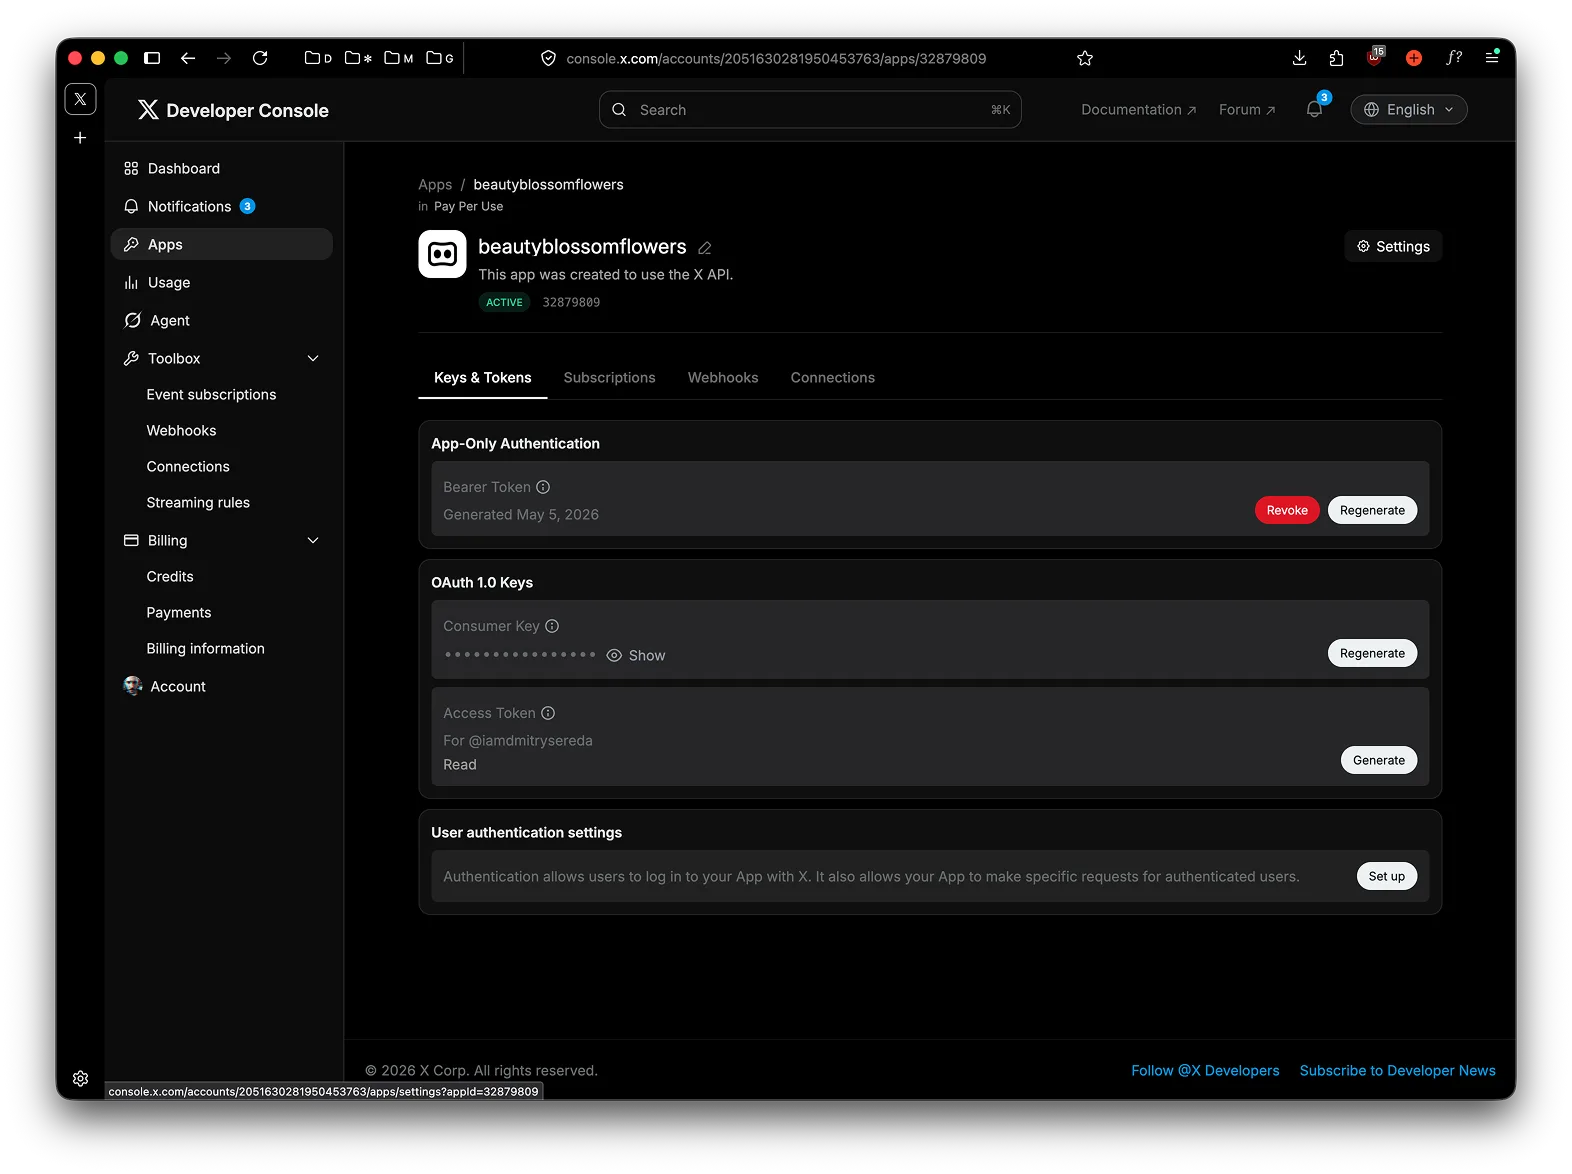Click the X Developer Console logo
The image size is (1572, 1174).
pyautogui.click(x=233, y=110)
